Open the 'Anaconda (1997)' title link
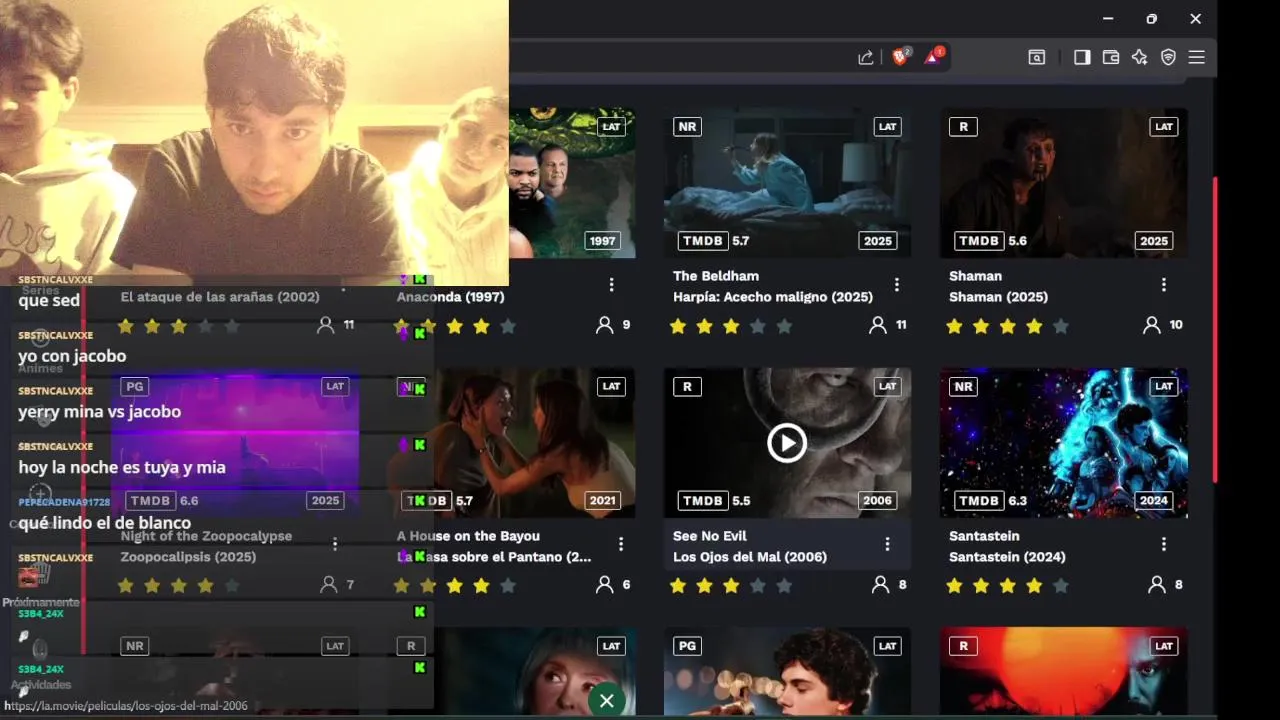This screenshot has width=1280, height=720. pyautogui.click(x=451, y=297)
